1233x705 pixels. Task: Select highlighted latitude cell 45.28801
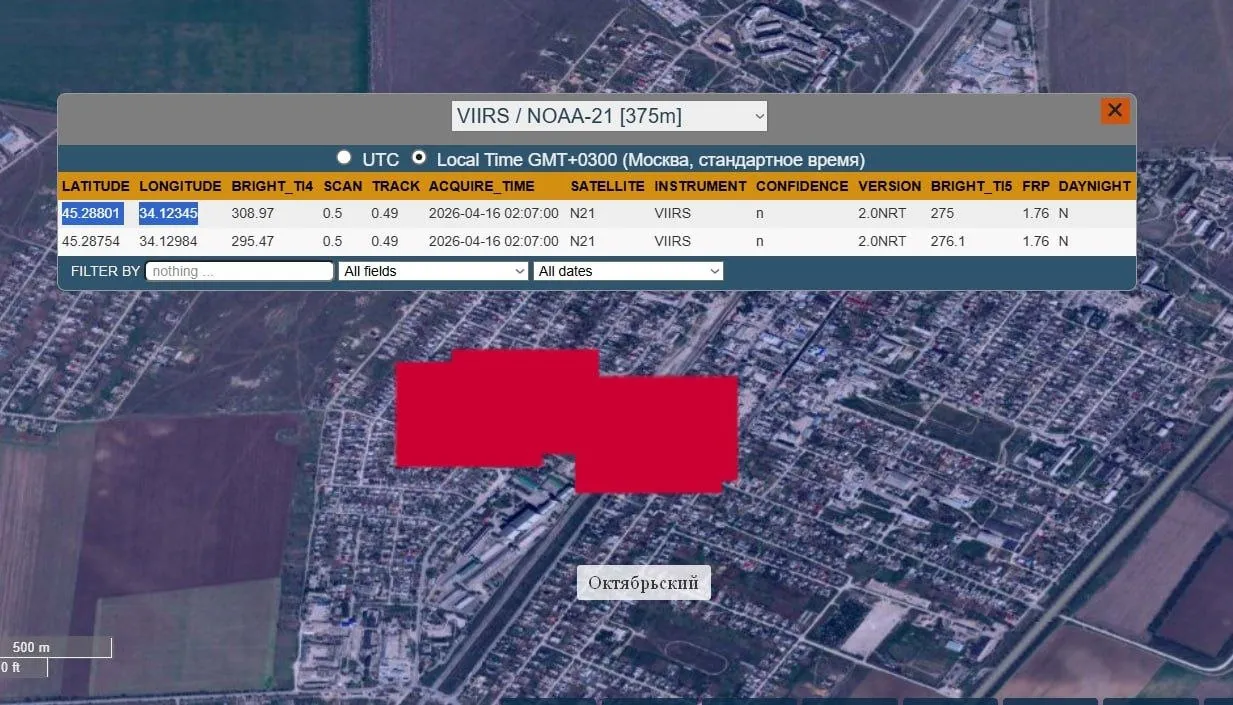click(x=91, y=213)
